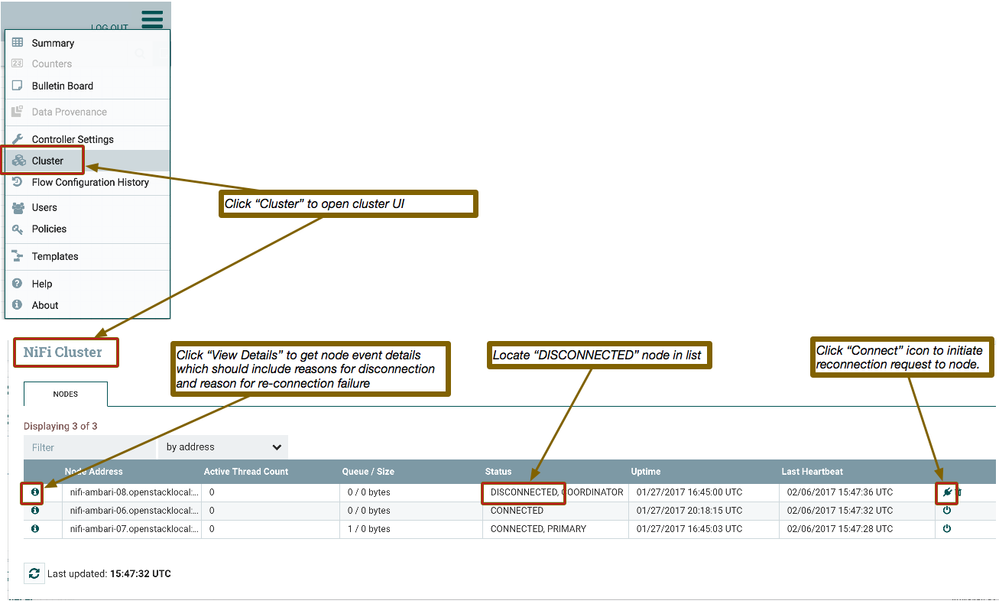Click disconnect power icon for nifi-ambari-07

pyautogui.click(x=947, y=529)
